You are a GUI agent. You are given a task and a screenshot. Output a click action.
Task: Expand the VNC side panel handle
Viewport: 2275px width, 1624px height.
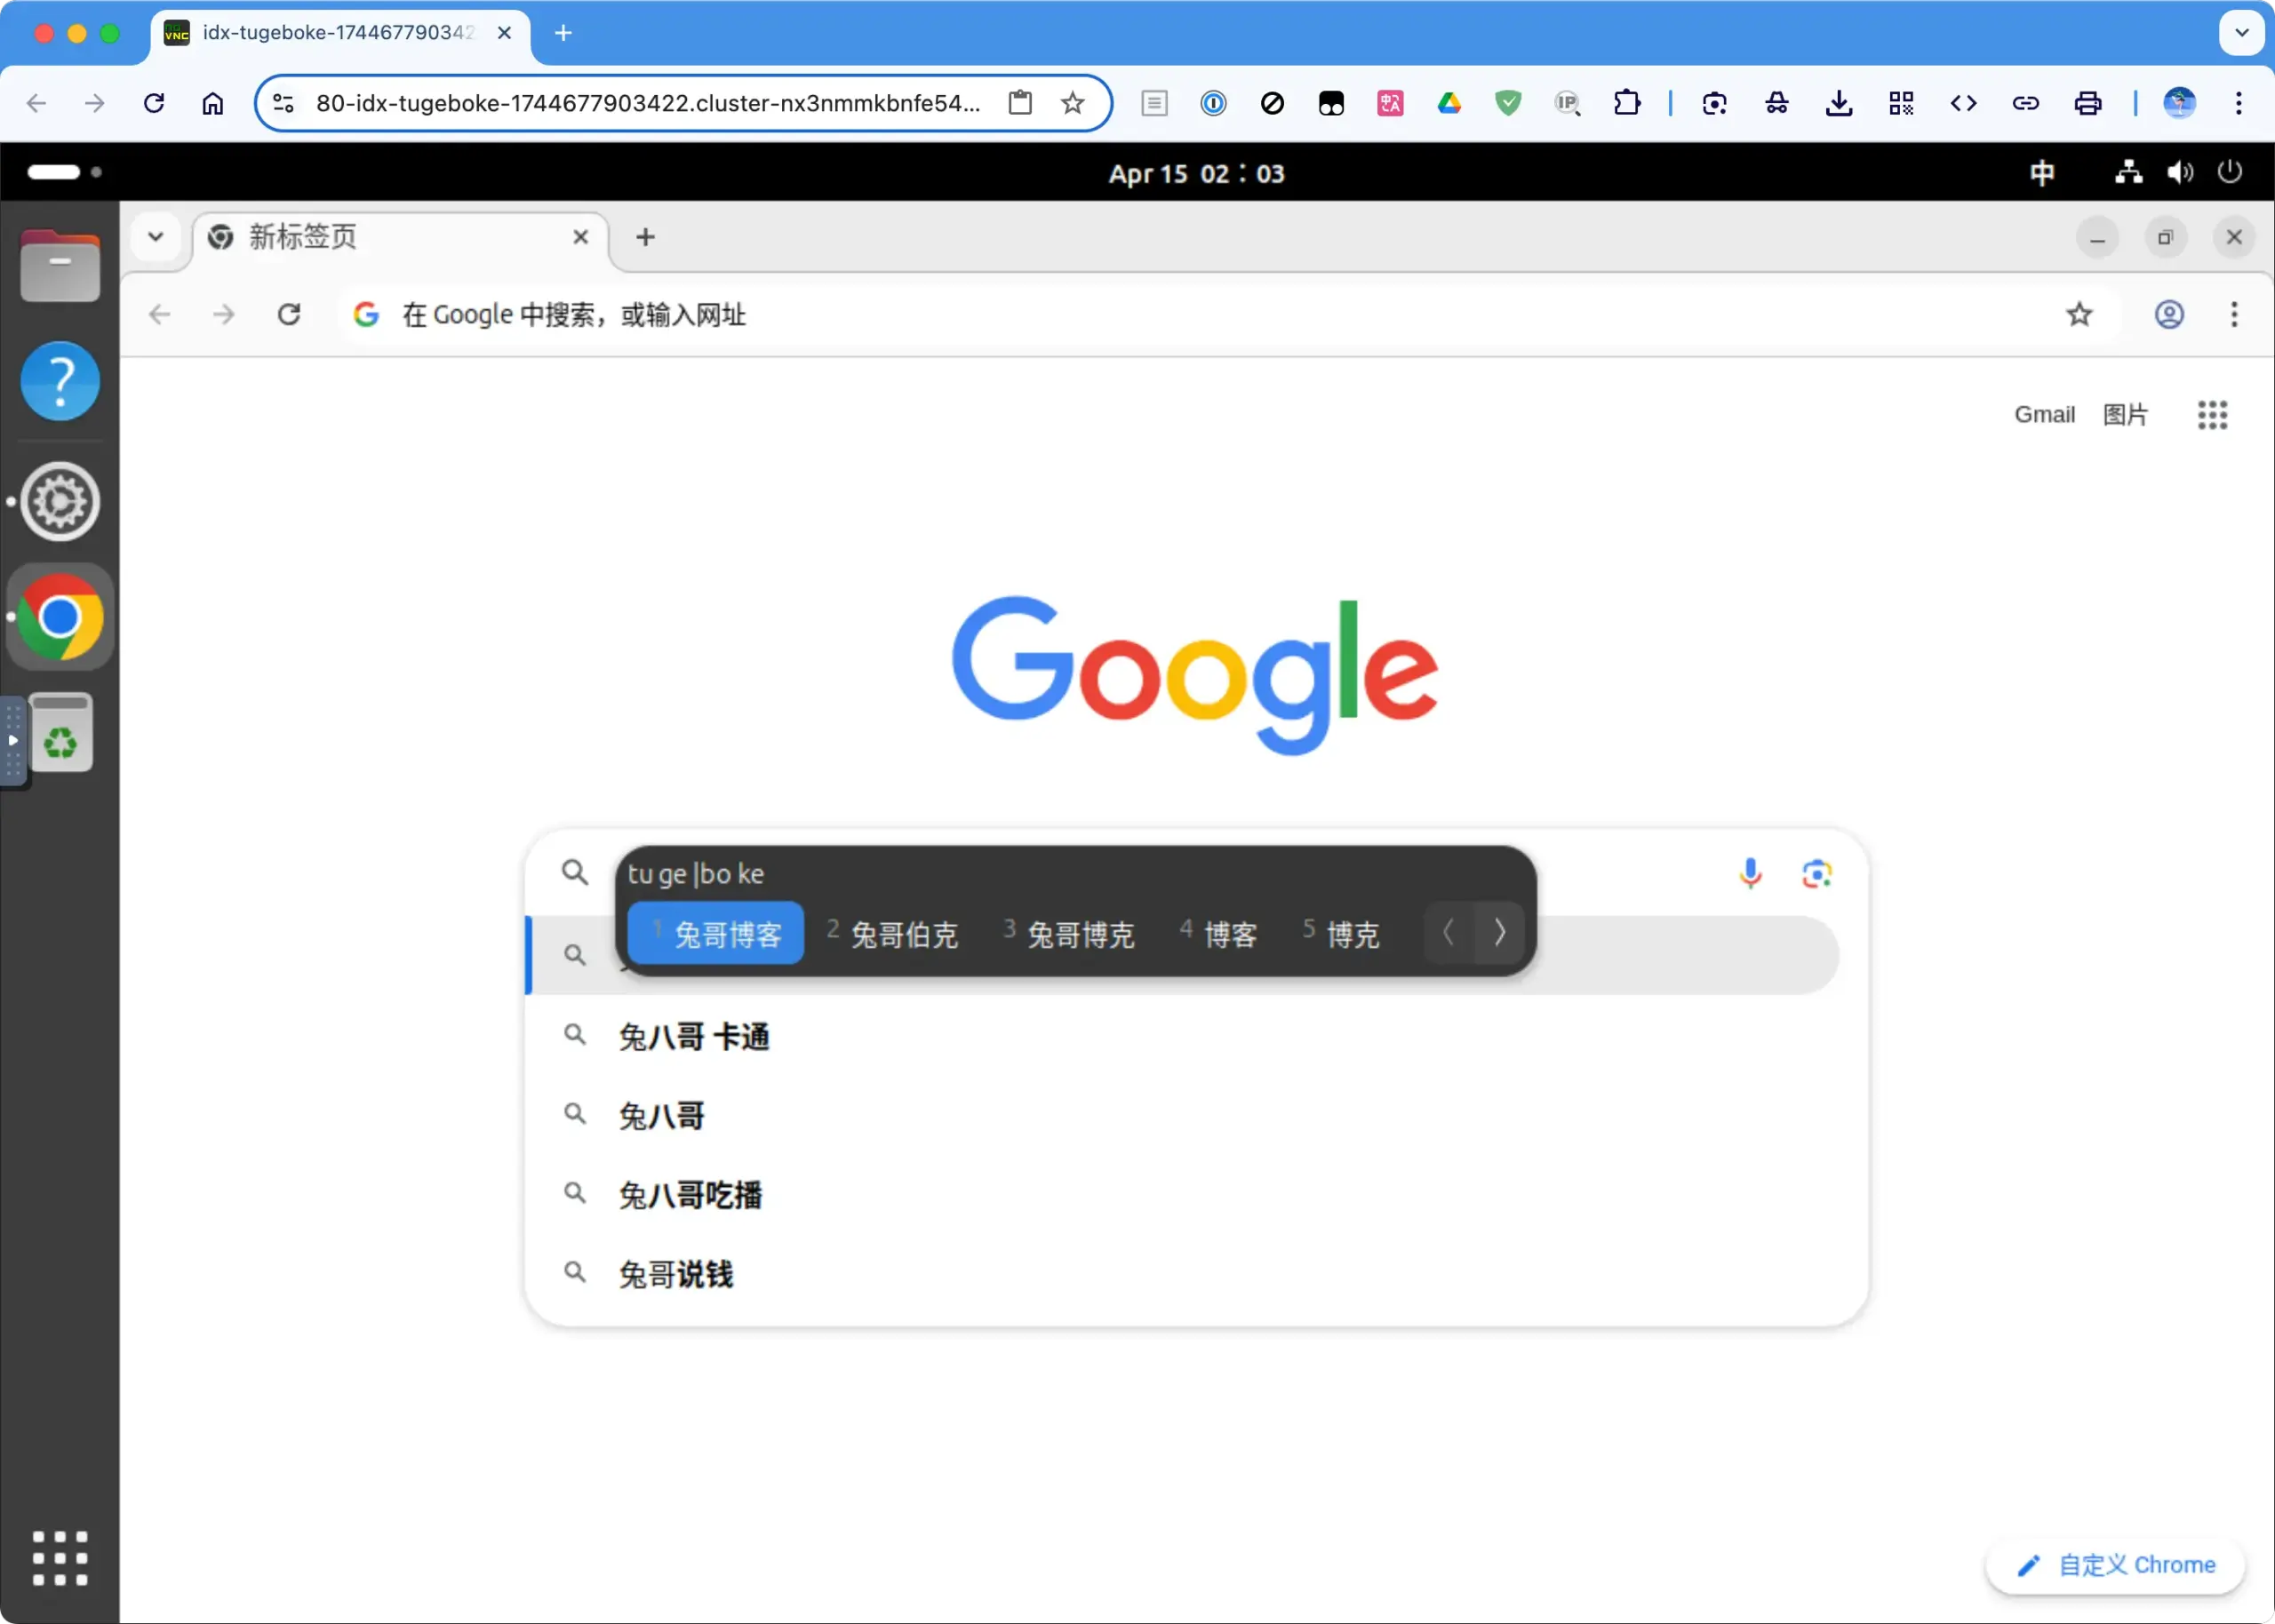(x=13, y=741)
